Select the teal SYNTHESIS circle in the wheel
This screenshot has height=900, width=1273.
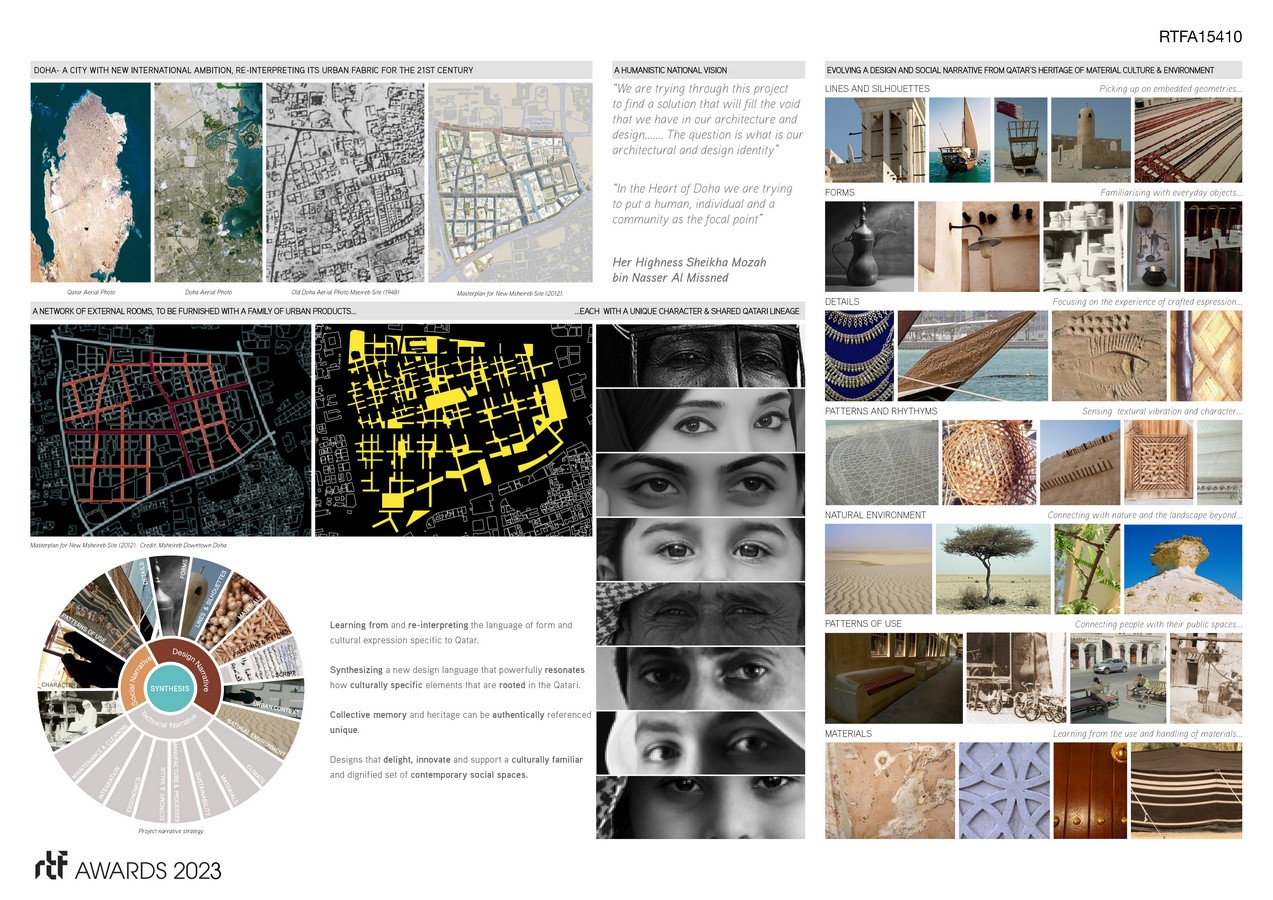tap(169, 689)
